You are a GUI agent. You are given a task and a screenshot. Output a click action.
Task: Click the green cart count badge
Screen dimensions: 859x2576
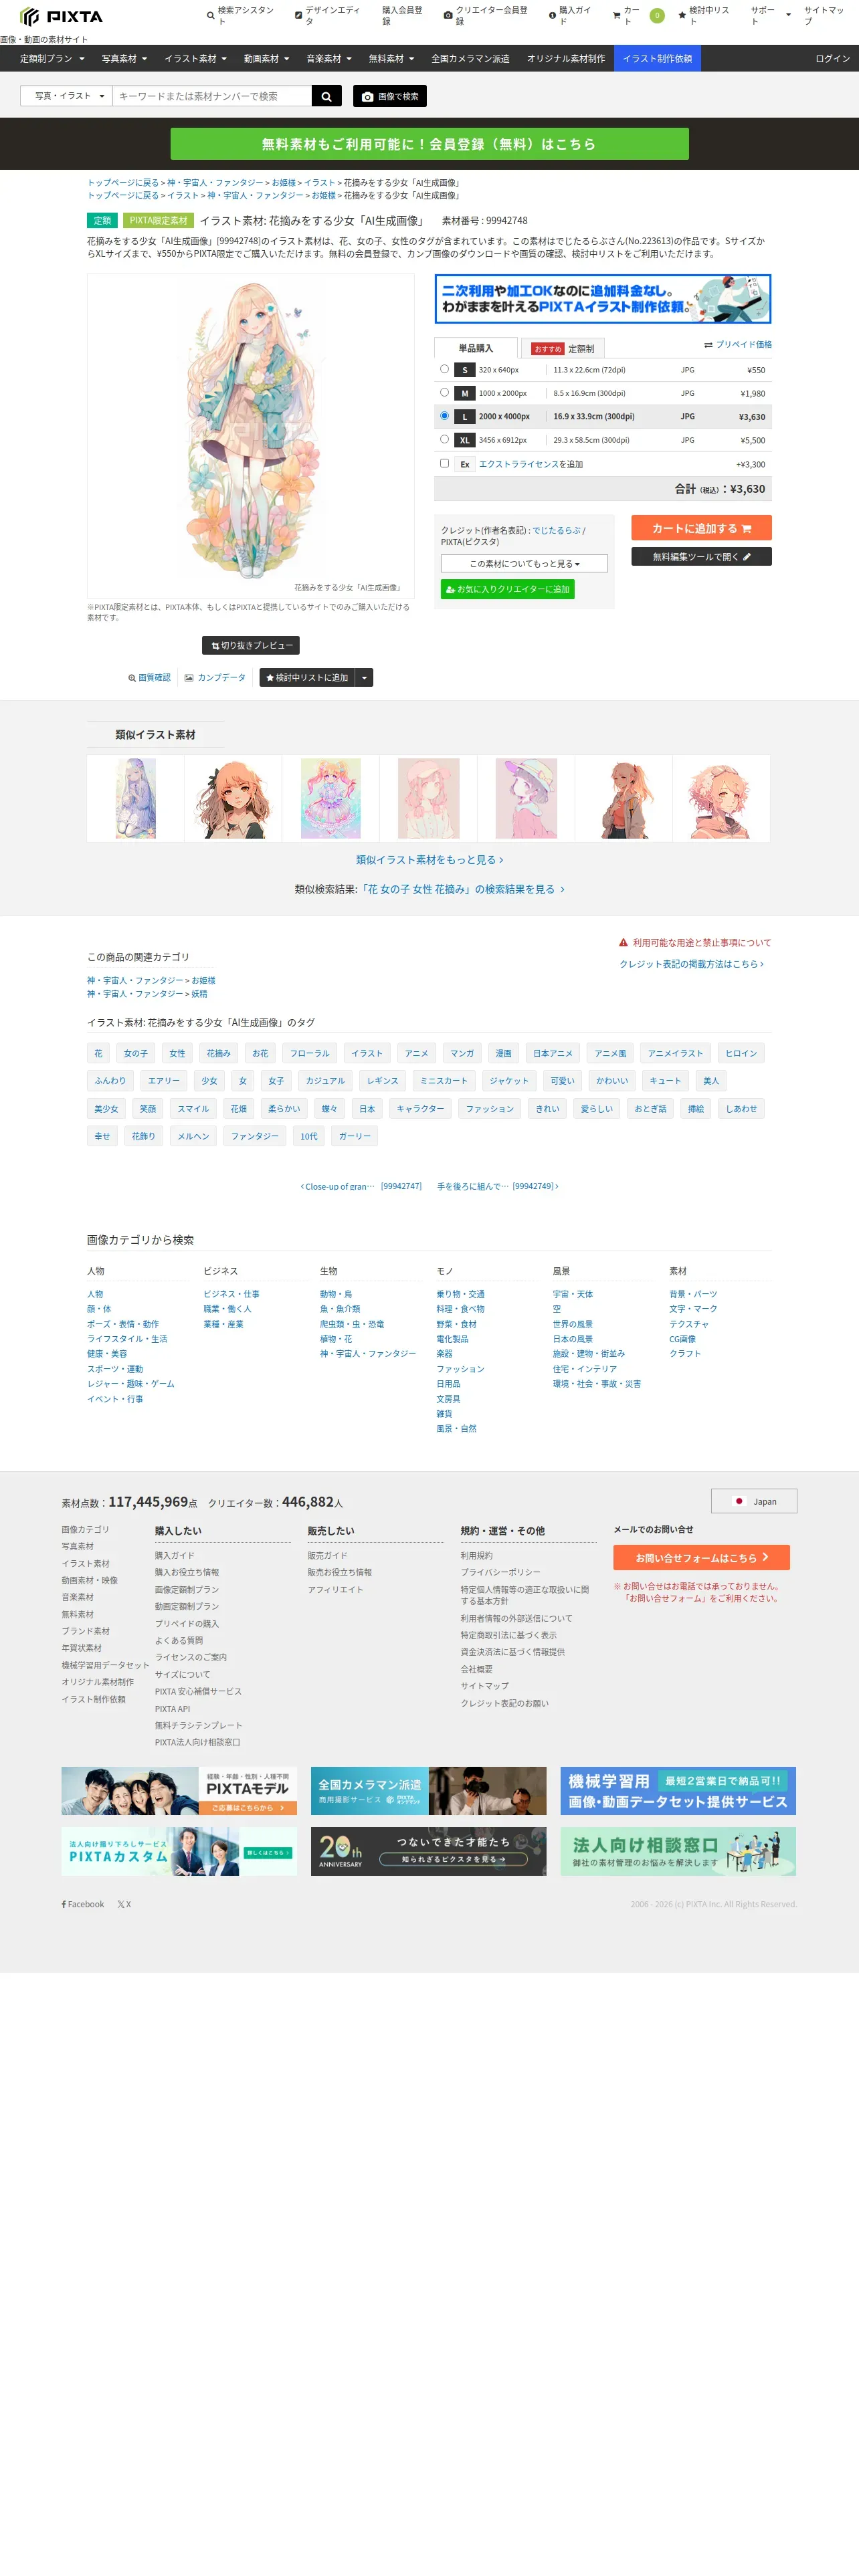pos(657,16)
